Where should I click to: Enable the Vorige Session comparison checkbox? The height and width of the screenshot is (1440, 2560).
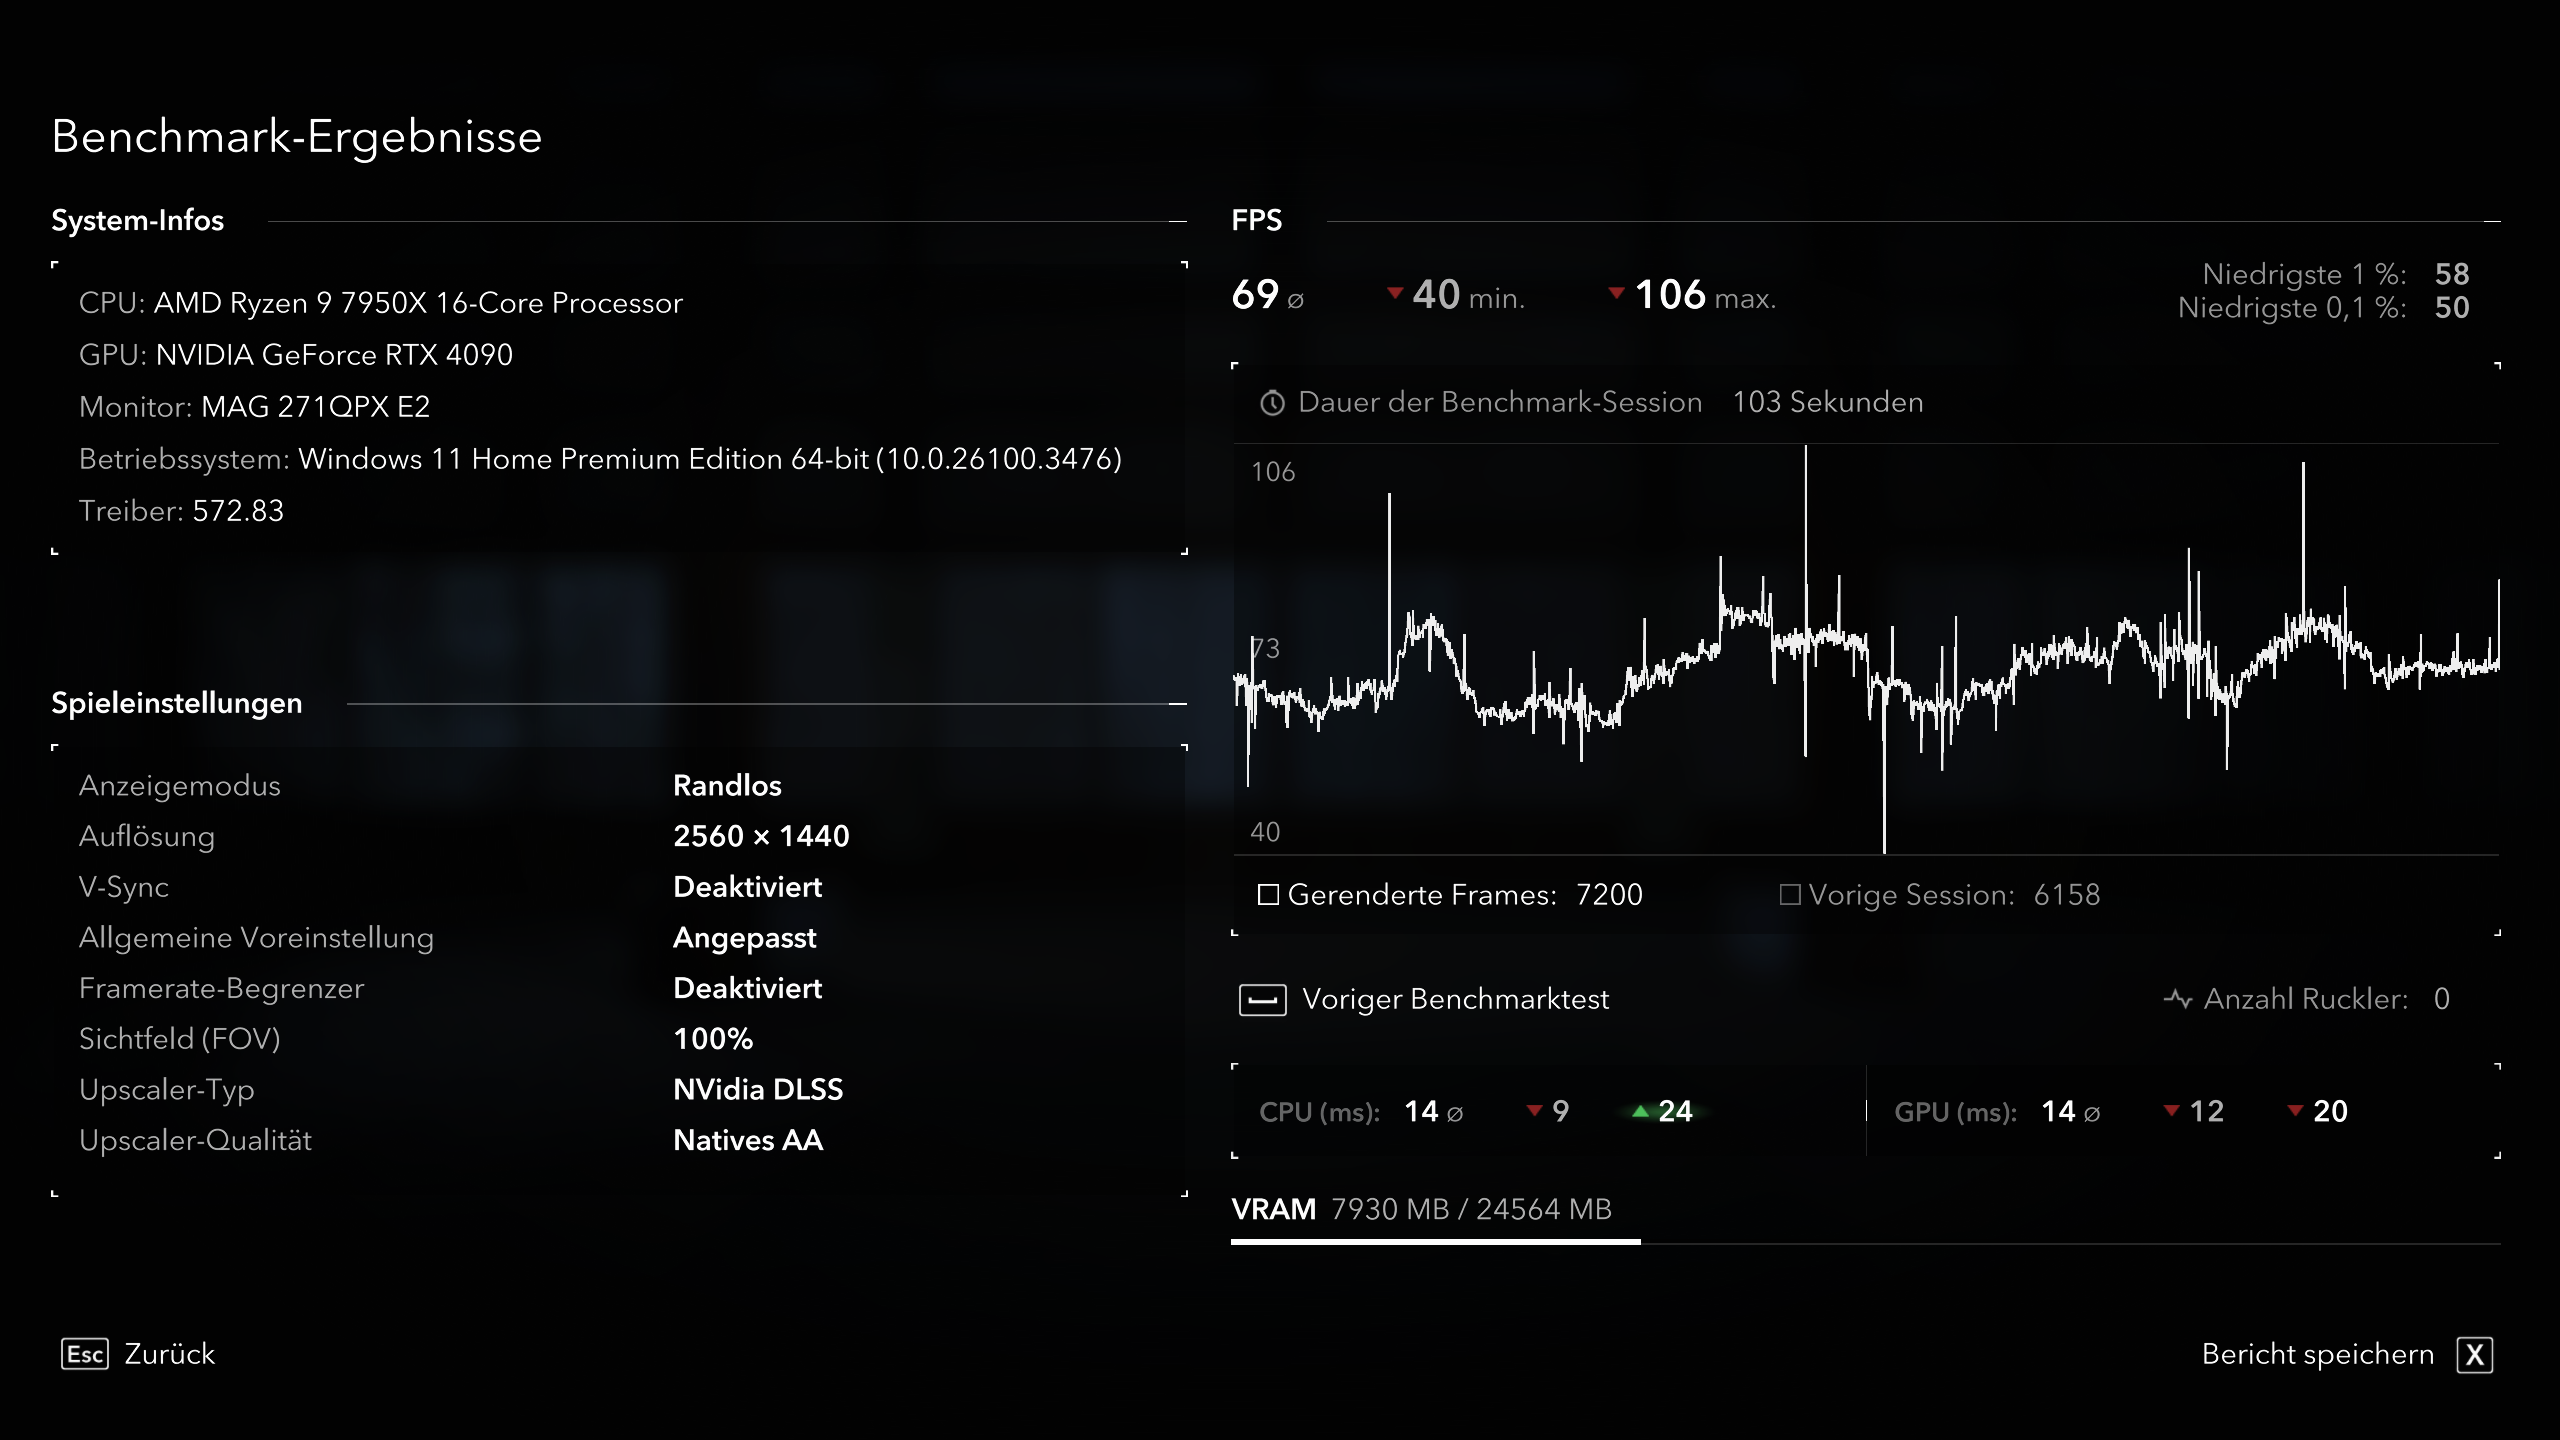tap(1789, 895)
